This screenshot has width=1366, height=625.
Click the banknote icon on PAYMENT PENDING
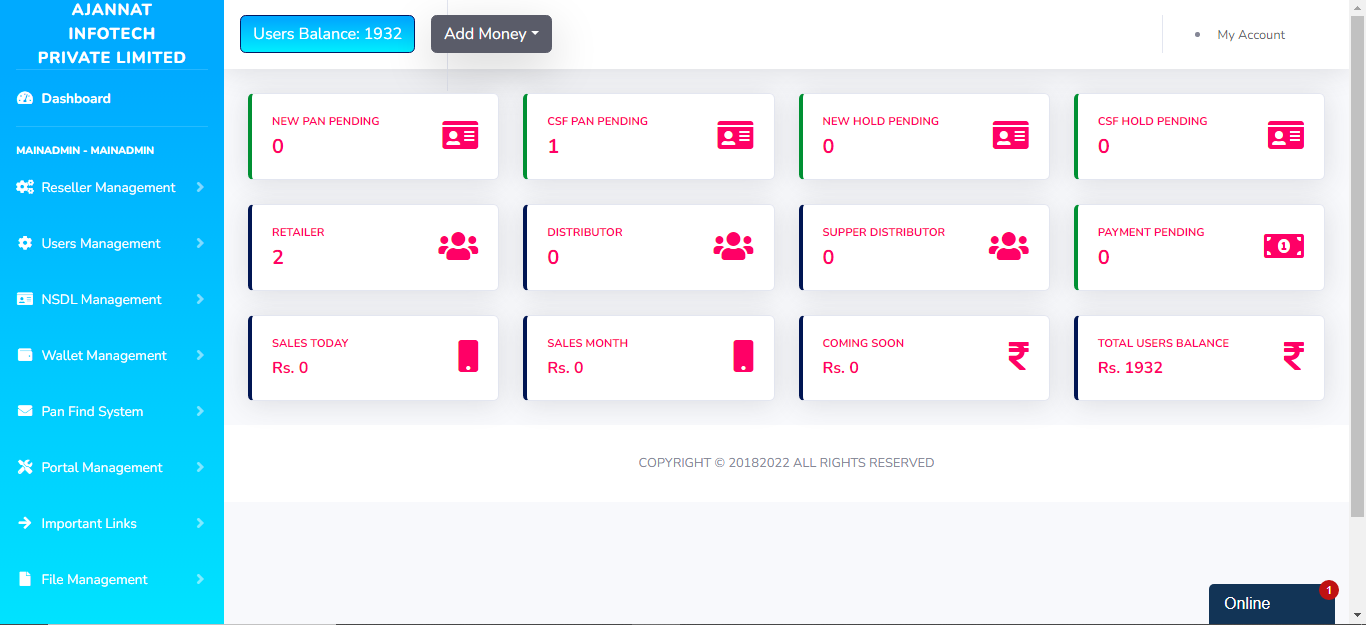pyautogui.click(x=1284, y=245)
